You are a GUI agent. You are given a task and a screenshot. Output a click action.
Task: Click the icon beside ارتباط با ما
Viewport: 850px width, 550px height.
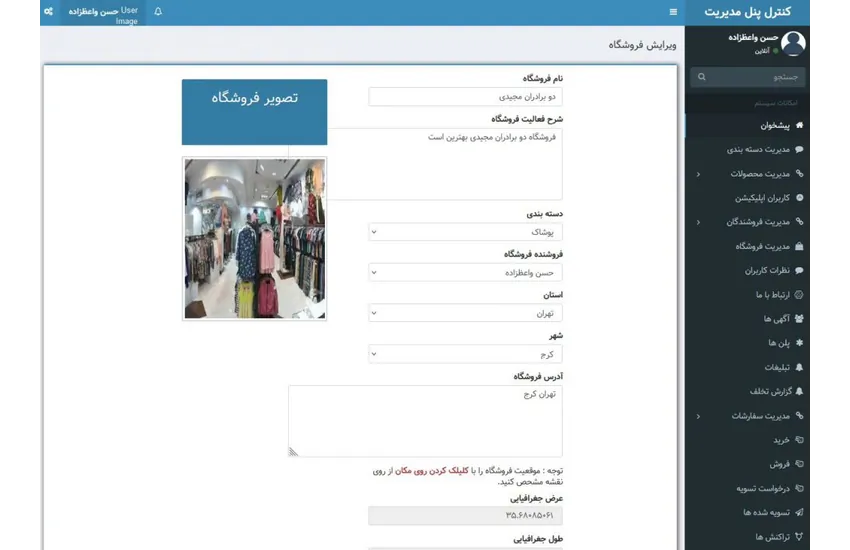click(x=799, y=295)
